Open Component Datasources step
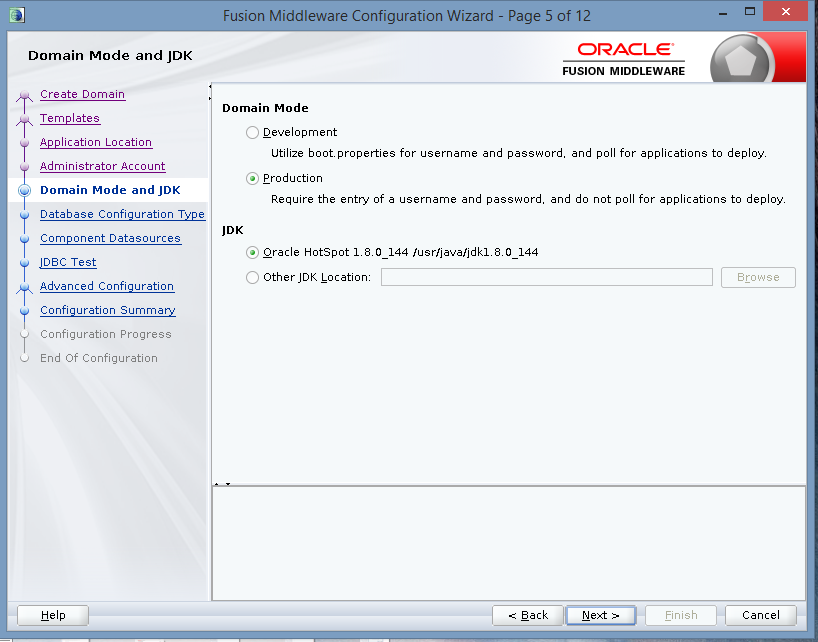The height and width of the screenshot is (642, 818). (111, 238)
